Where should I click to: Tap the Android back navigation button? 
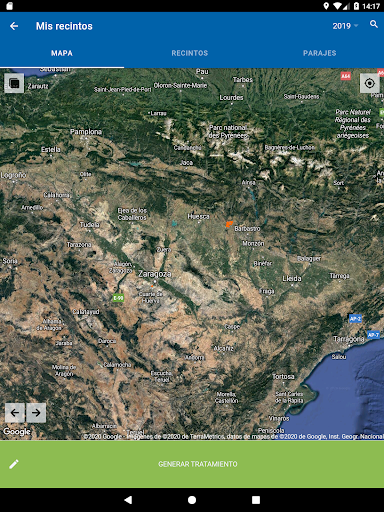(128, 500)
